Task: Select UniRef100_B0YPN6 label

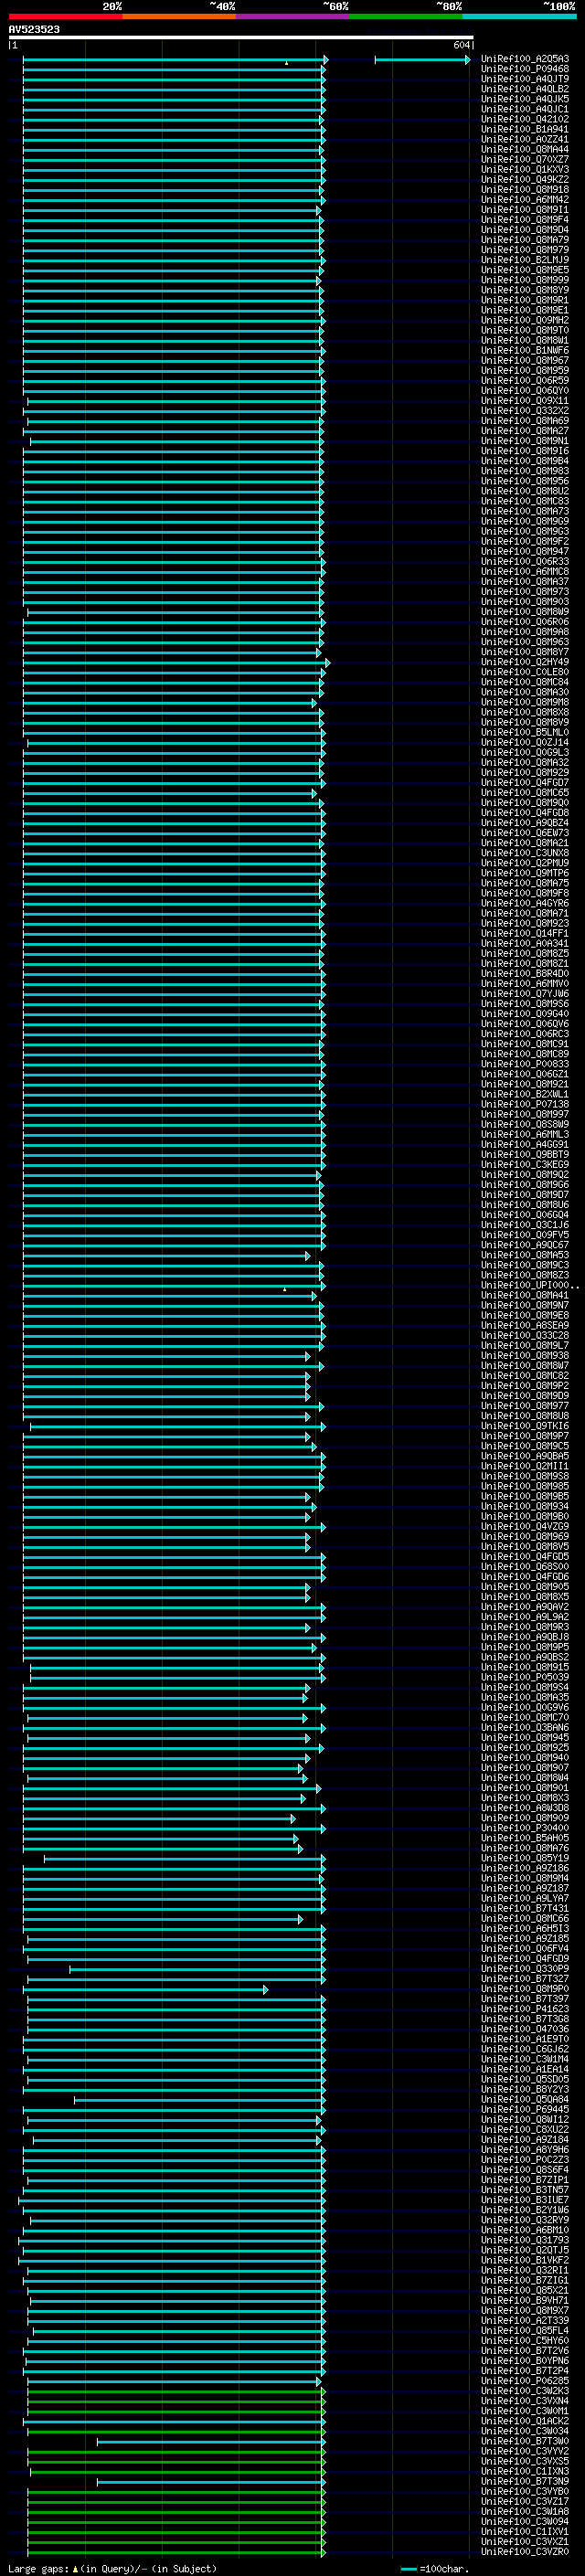Action: [x=525, y=2361]
